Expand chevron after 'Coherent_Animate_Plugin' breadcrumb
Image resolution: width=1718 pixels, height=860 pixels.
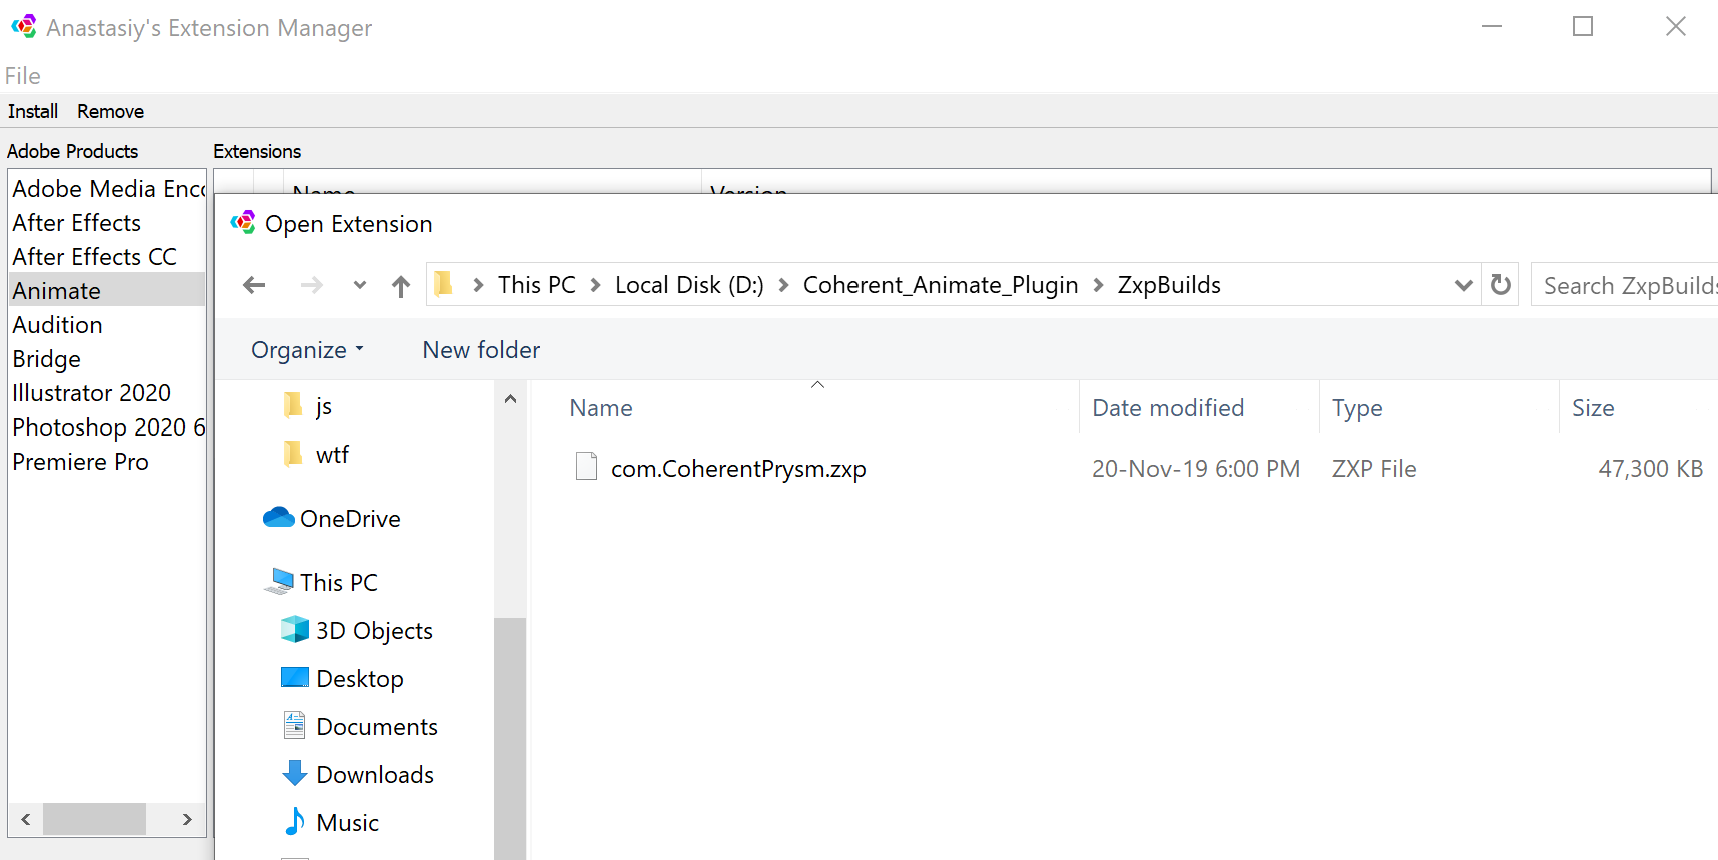pyautogui.click(x=1098, y=286)
